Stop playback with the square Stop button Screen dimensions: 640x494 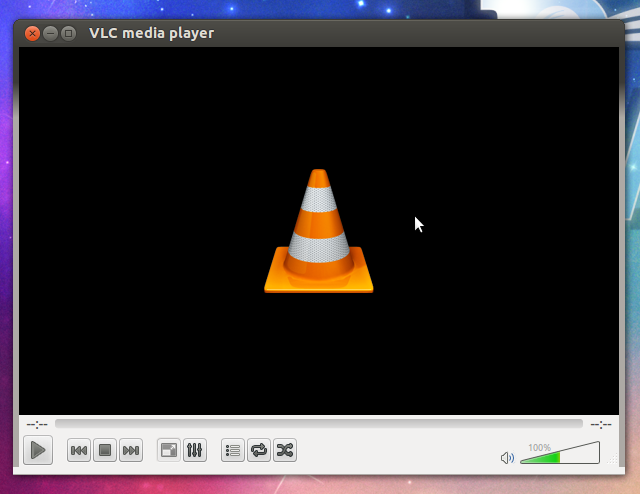tap(105, 450)
